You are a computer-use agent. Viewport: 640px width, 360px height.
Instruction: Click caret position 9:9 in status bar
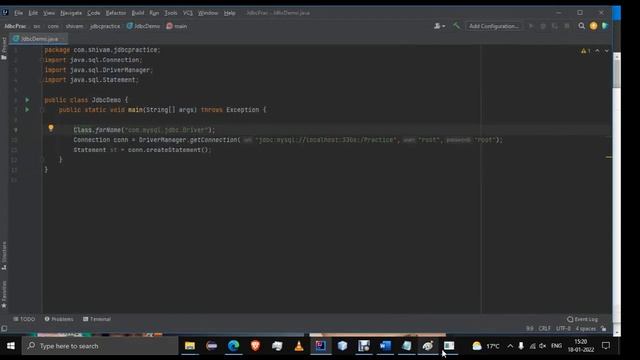[529, 329]
